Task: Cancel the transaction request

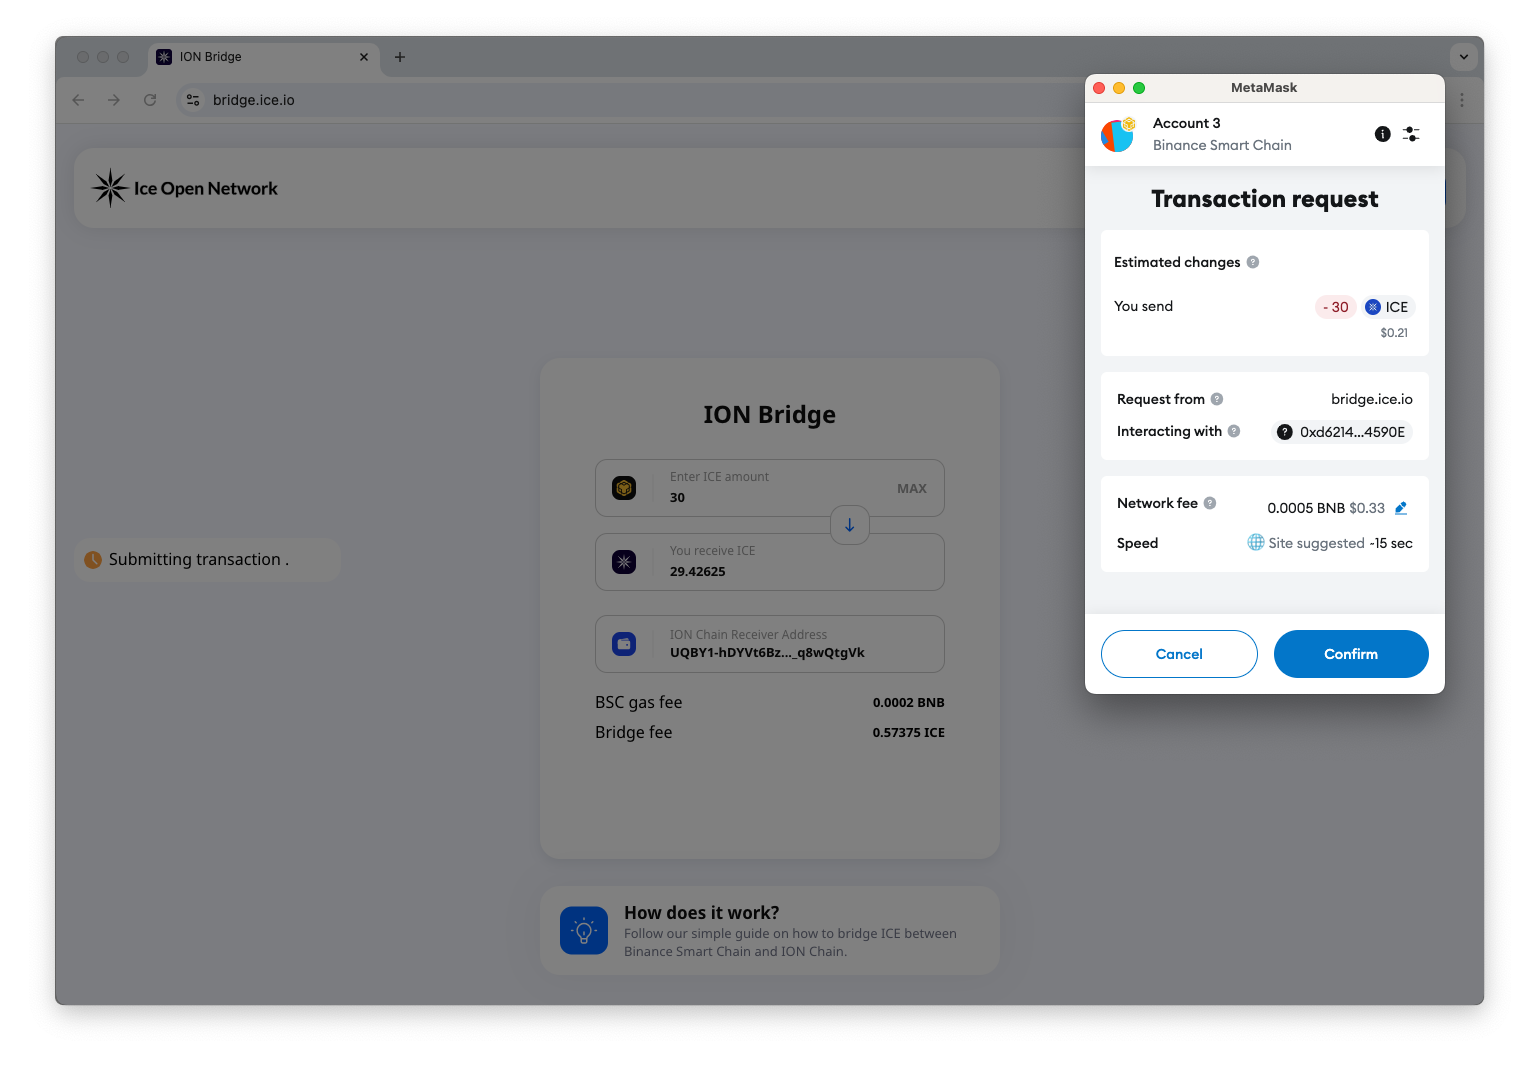Action: (1179, 654)
